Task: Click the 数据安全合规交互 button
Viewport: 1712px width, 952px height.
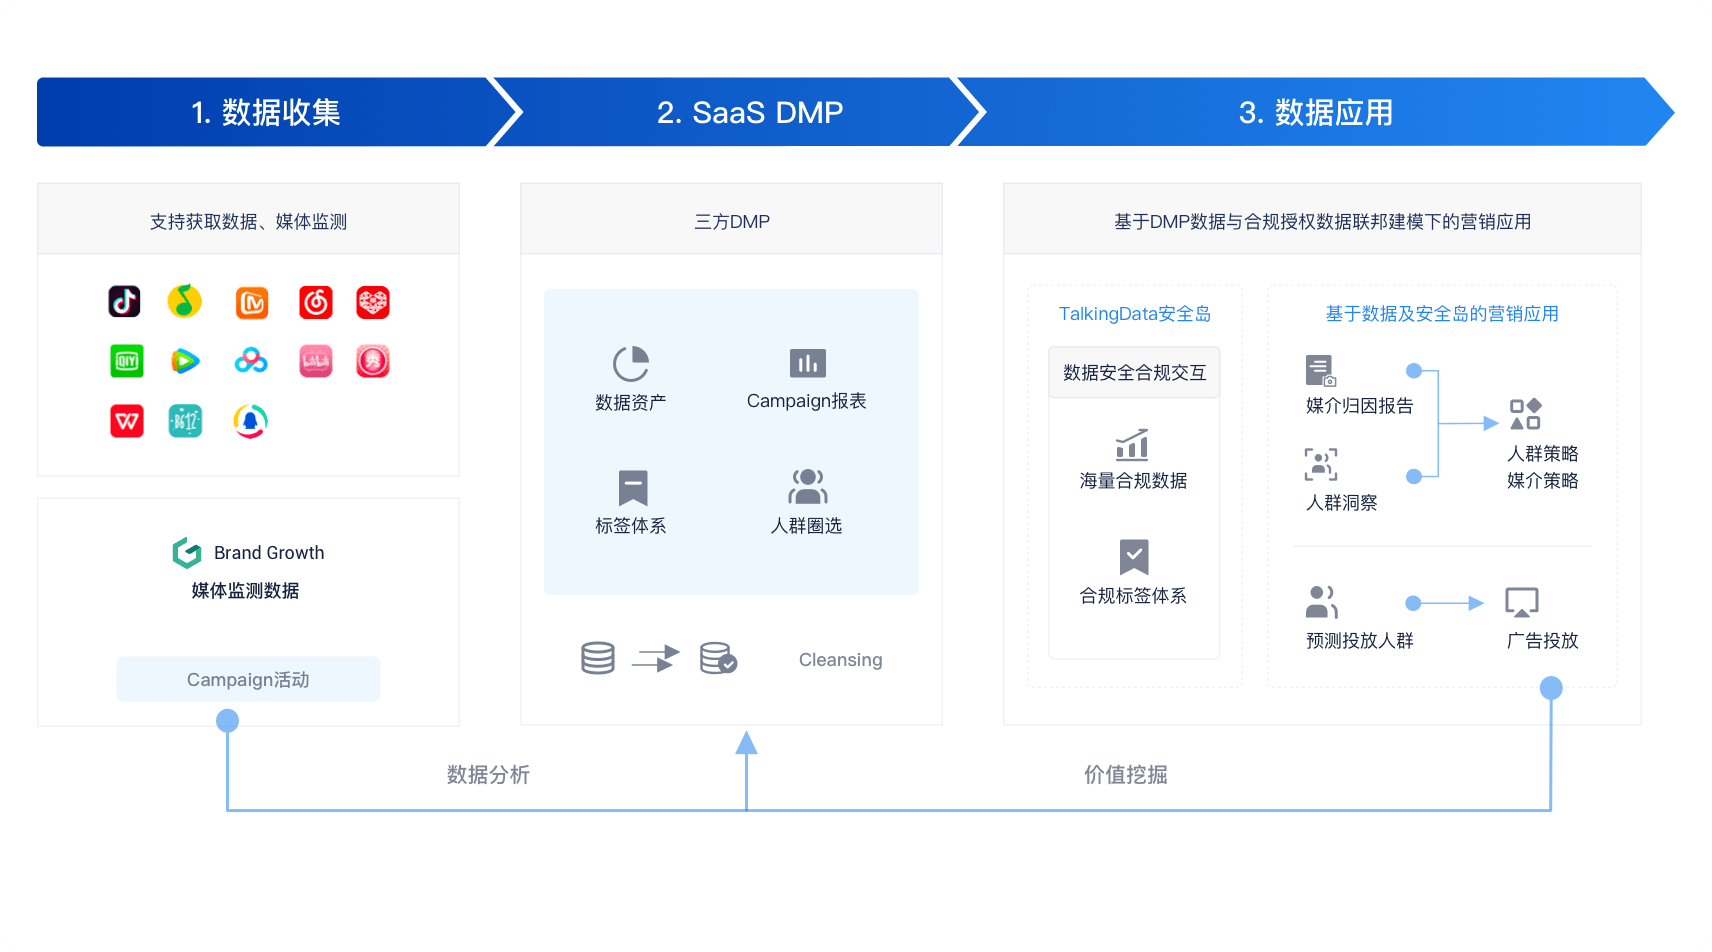Action: 1134,372
